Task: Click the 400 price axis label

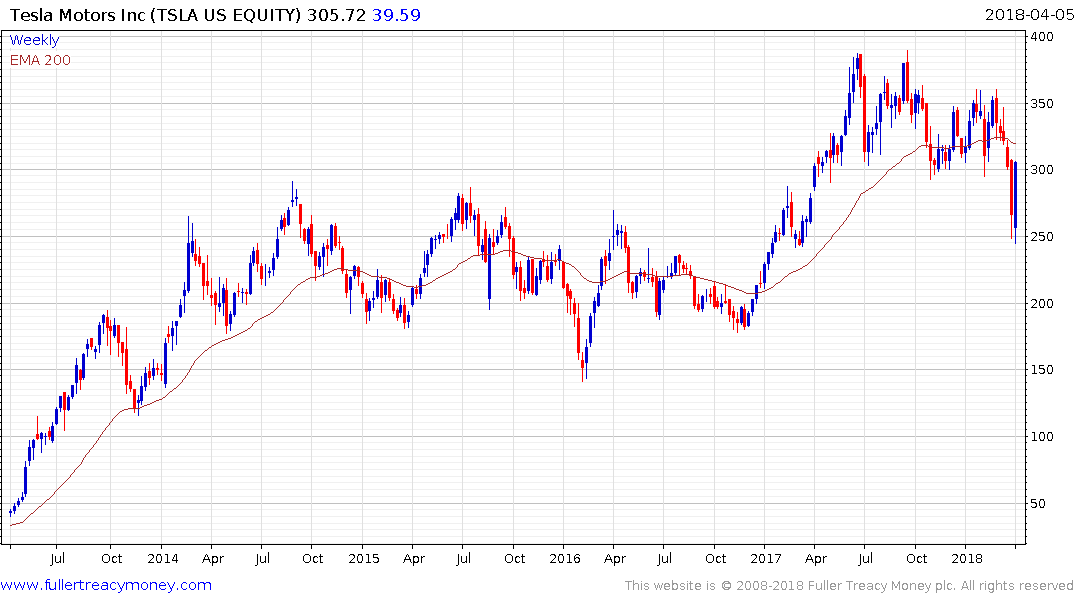Action: [x=1042, y=36]
